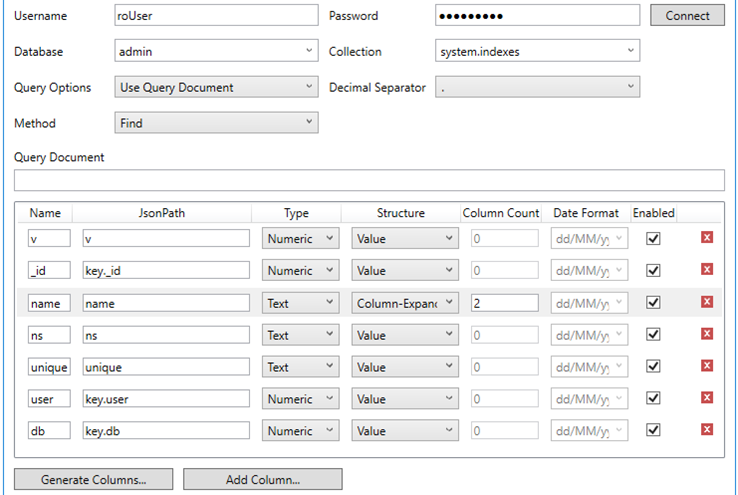
Task: Remove the 'user' column row
Action: (x=706, y=398)
